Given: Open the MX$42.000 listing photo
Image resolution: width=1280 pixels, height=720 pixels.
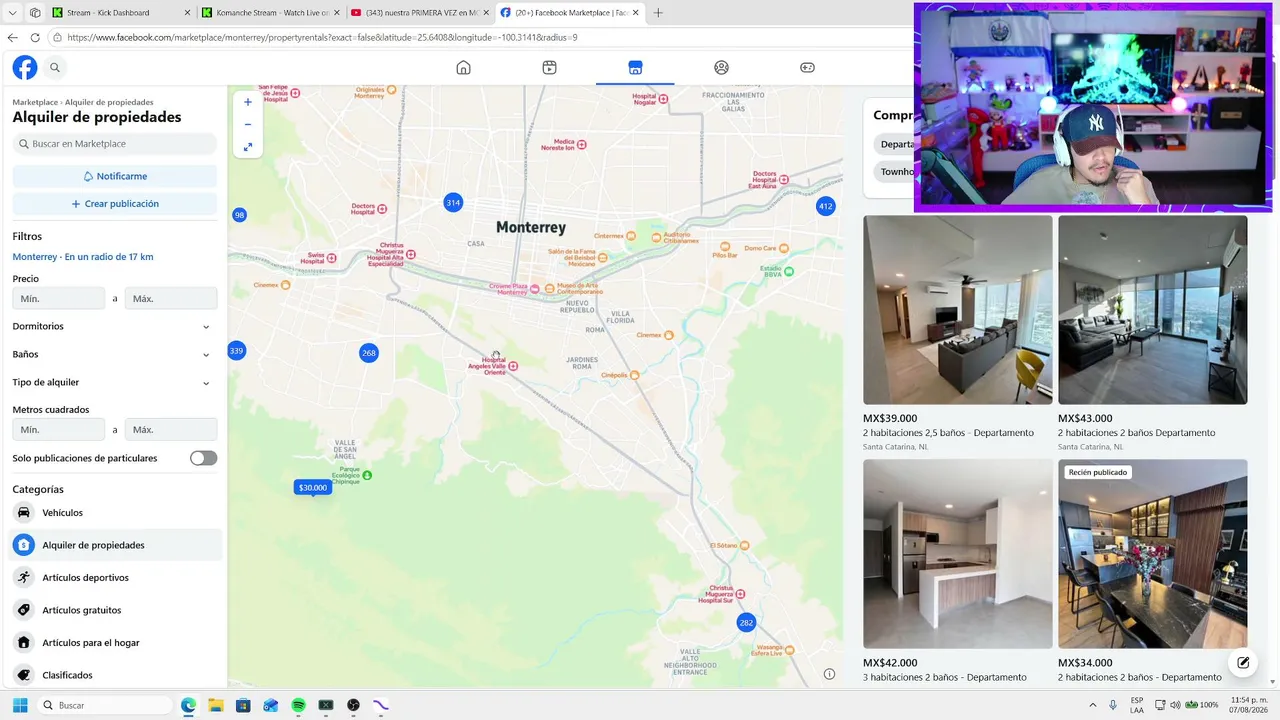Looking at the screenshot, I should pyautogui.click(x=958, y=554).
